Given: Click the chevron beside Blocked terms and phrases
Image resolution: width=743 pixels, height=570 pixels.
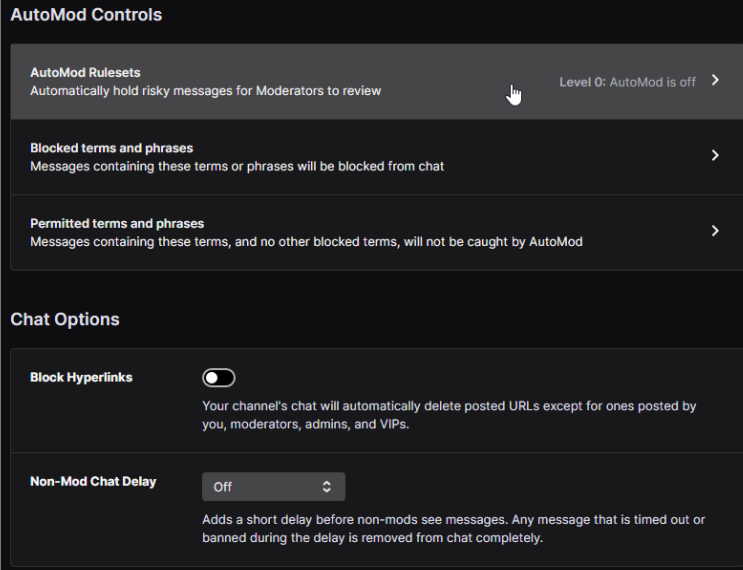Looking at the screenshot, I should coord(716,155).
